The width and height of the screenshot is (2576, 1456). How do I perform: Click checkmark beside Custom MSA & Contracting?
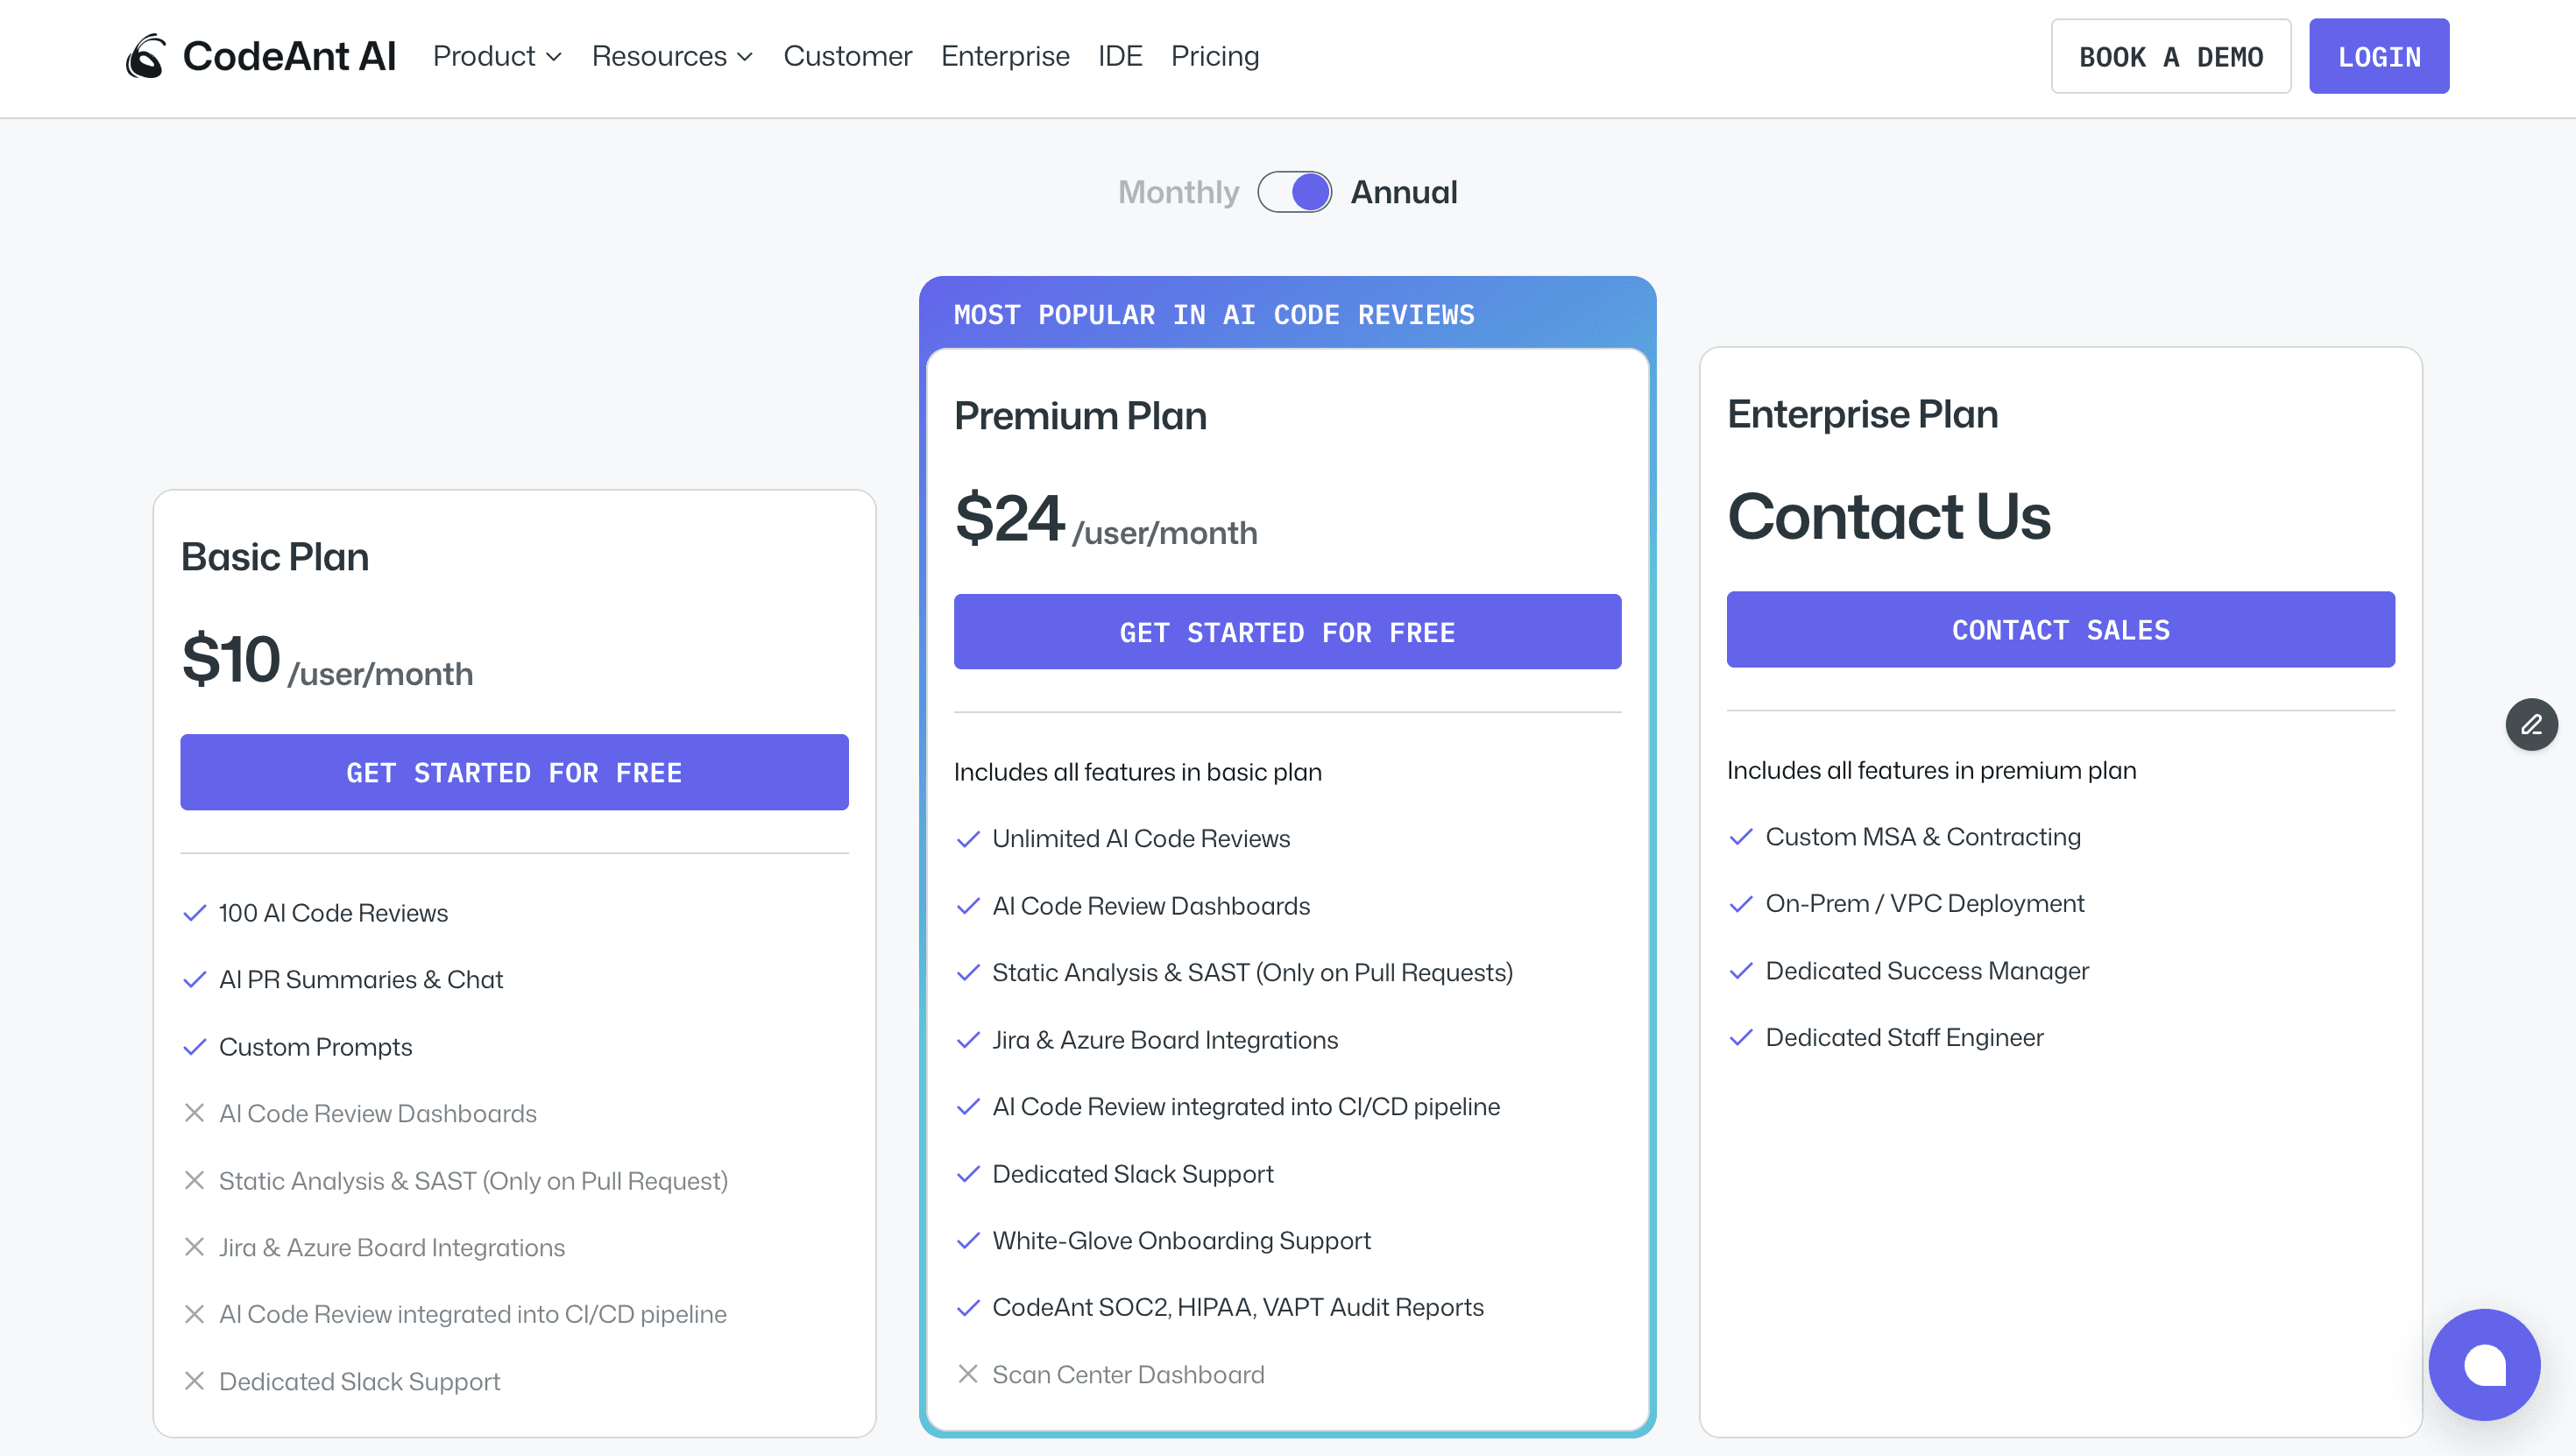[1741, 837]
